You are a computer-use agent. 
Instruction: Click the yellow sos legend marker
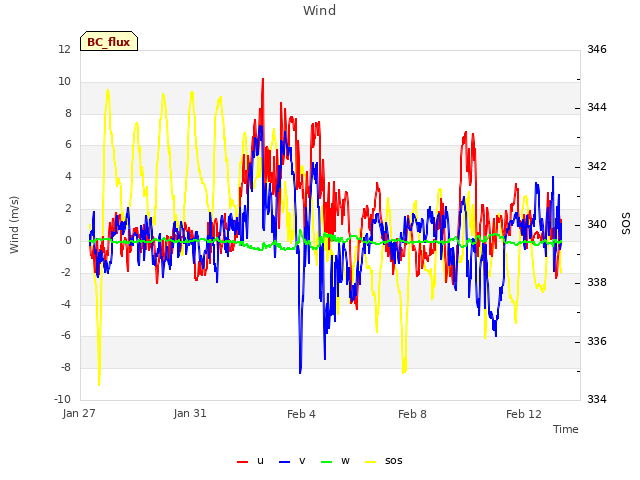point(370,462)
